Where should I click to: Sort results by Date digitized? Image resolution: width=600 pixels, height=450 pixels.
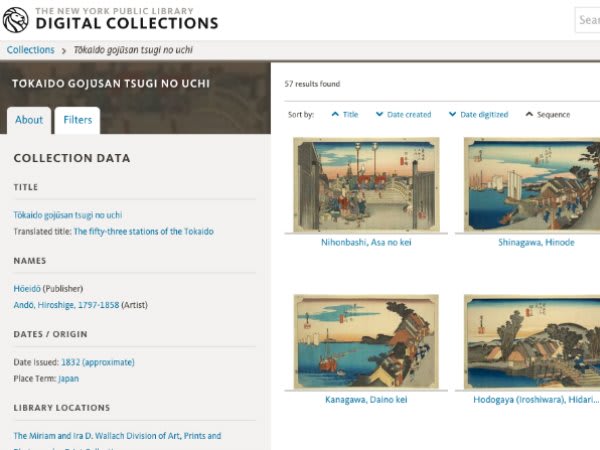484,114
